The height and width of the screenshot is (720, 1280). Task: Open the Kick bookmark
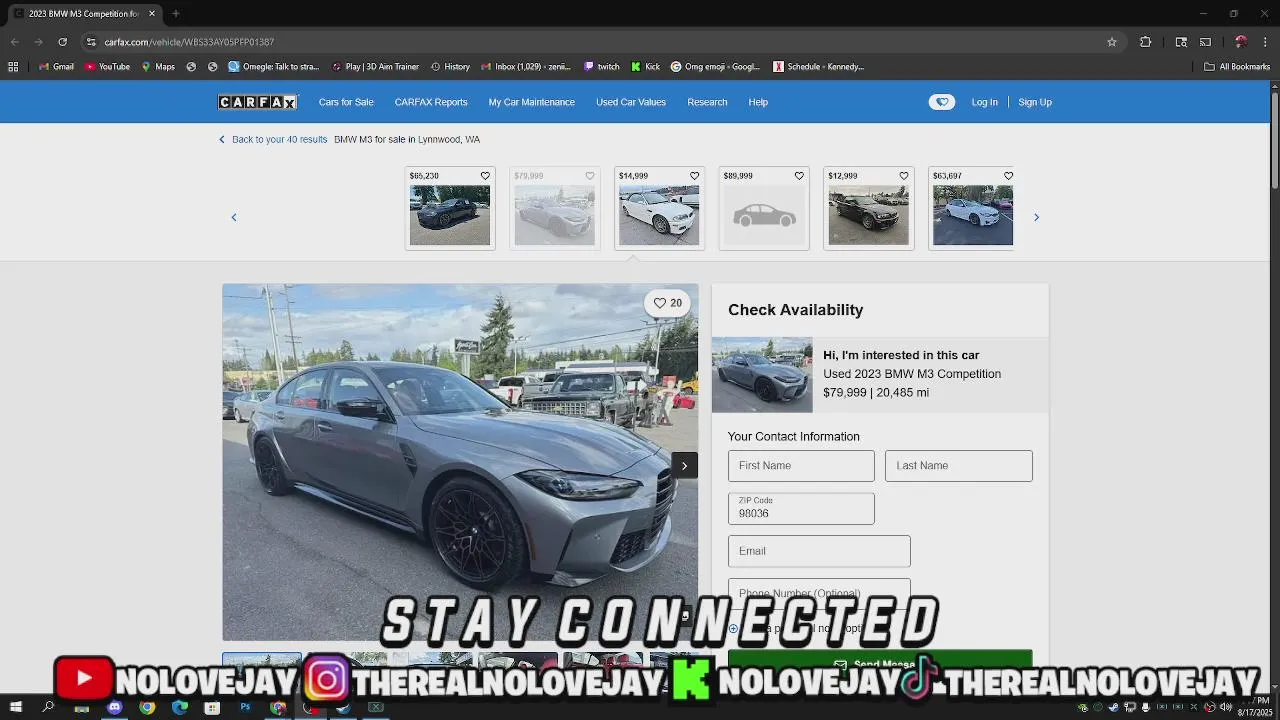[645, 67]
